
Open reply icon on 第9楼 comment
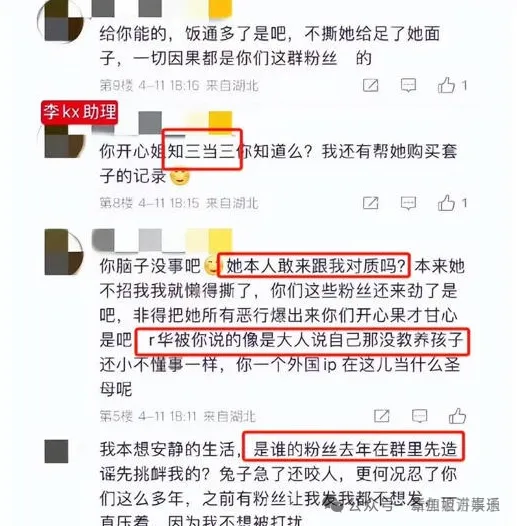coord(408,86)
